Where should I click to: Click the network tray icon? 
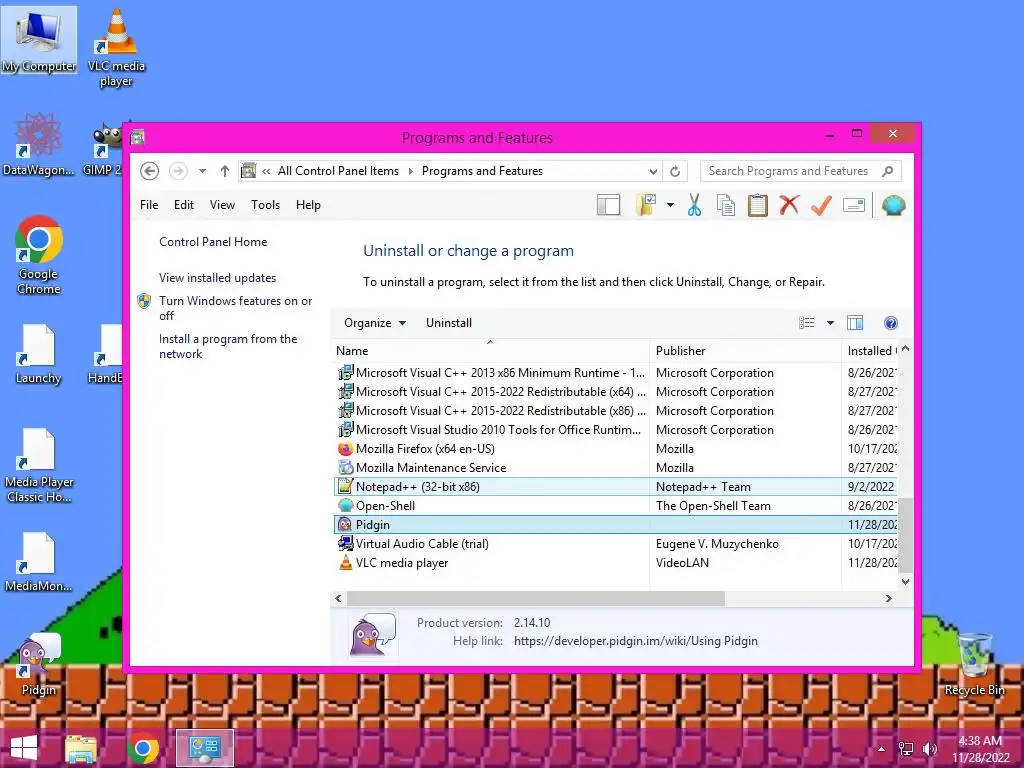[906, 748]
